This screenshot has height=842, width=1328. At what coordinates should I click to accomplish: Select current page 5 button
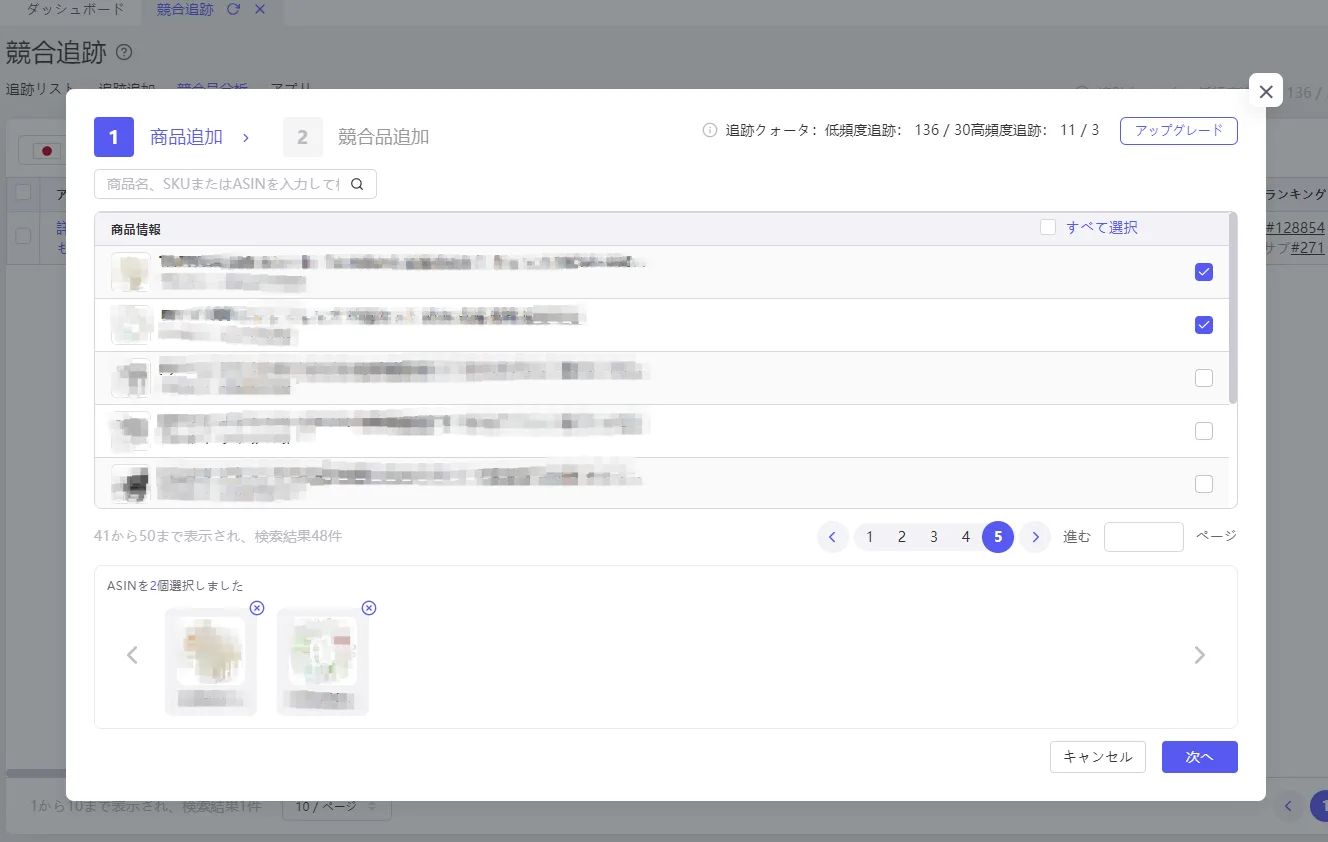tap(998, 537)
